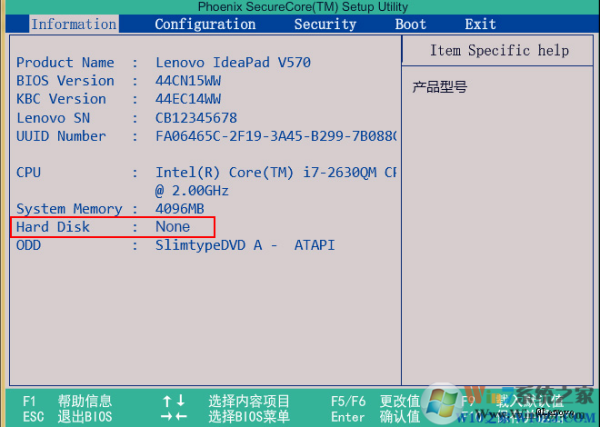Select the SlimtypeDVD A - ATAPI value

(245, 245)
